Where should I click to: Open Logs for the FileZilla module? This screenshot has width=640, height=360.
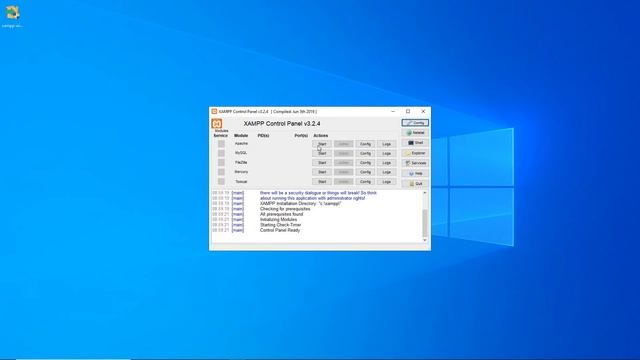387,163
